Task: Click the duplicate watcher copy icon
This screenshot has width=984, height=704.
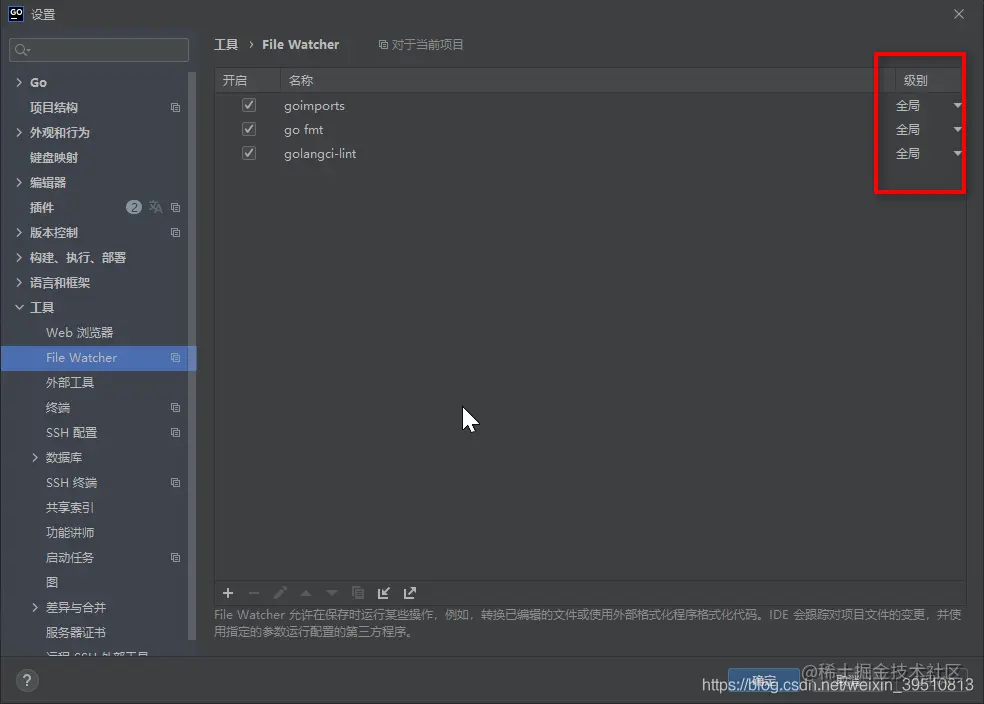Action: pos(357,593)
